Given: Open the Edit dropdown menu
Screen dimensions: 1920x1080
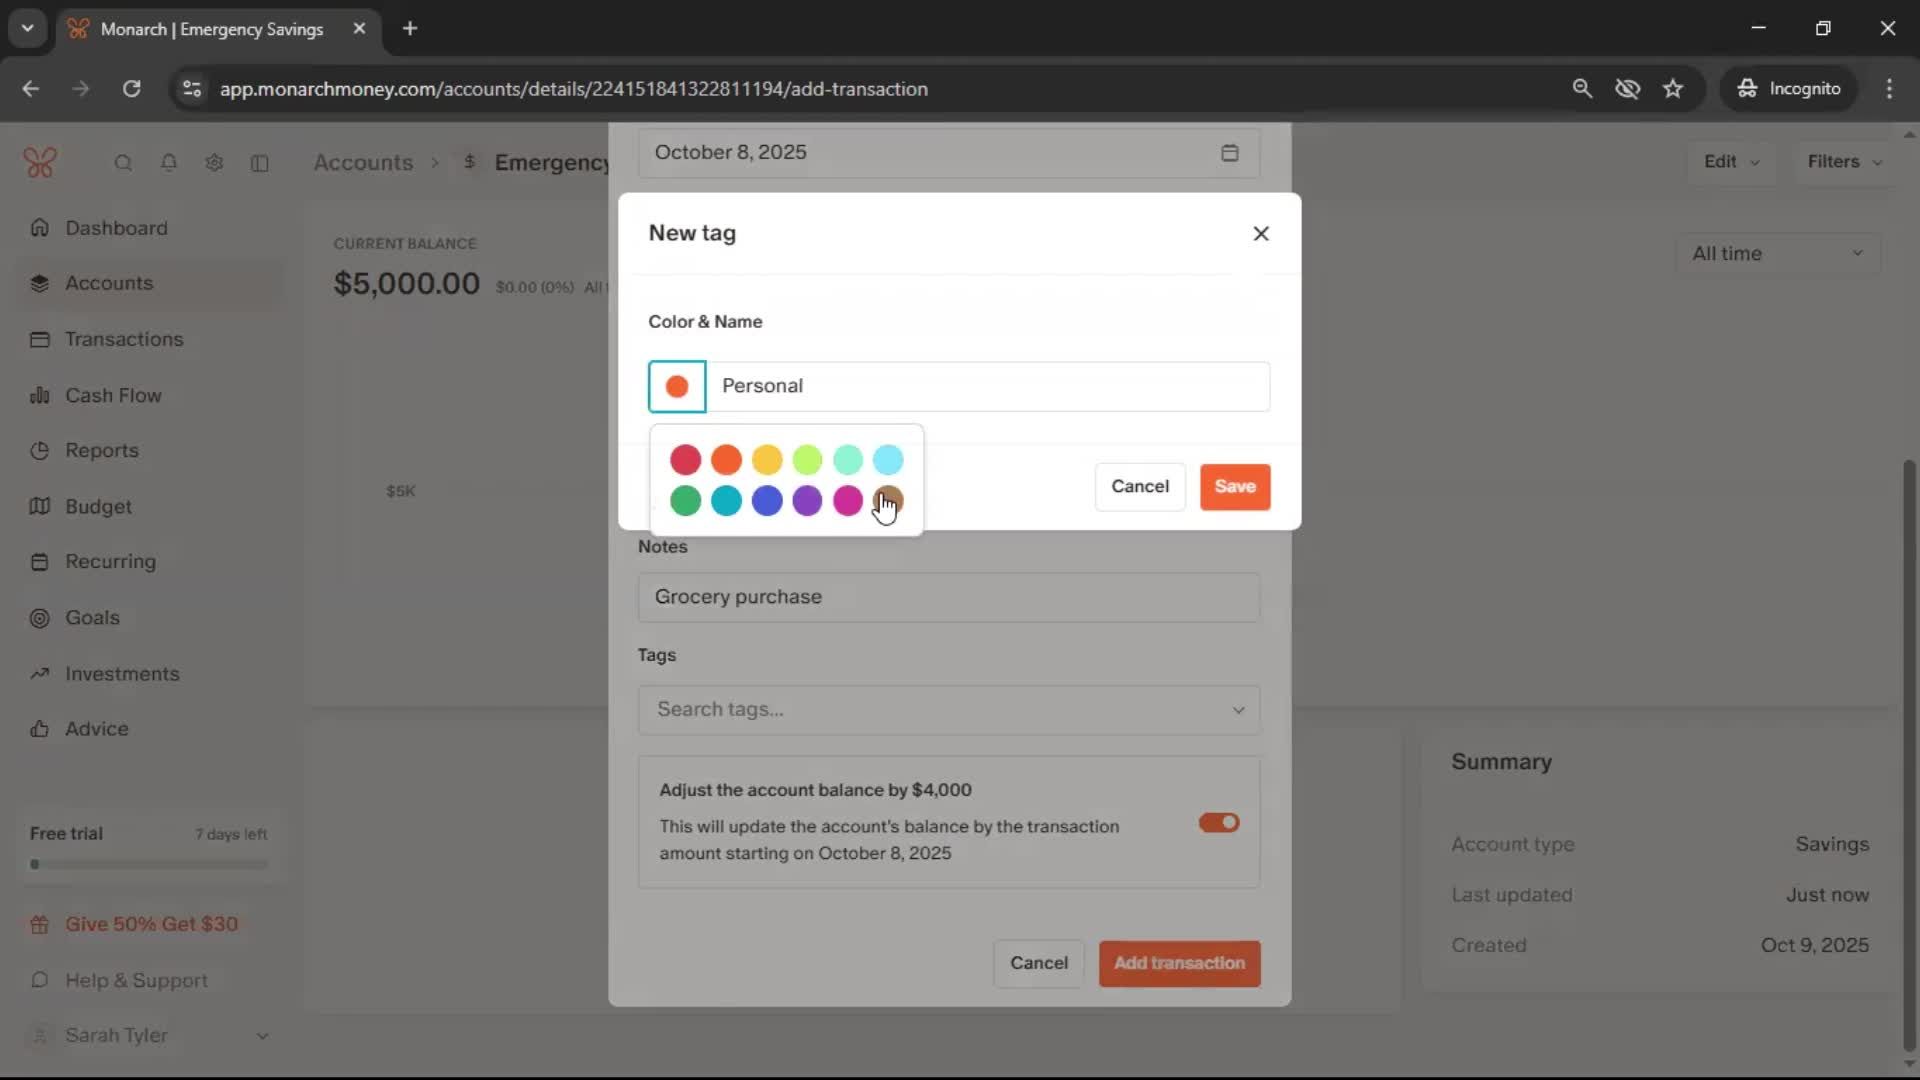Looking at the screenshot, I should tap(1731, 162).
